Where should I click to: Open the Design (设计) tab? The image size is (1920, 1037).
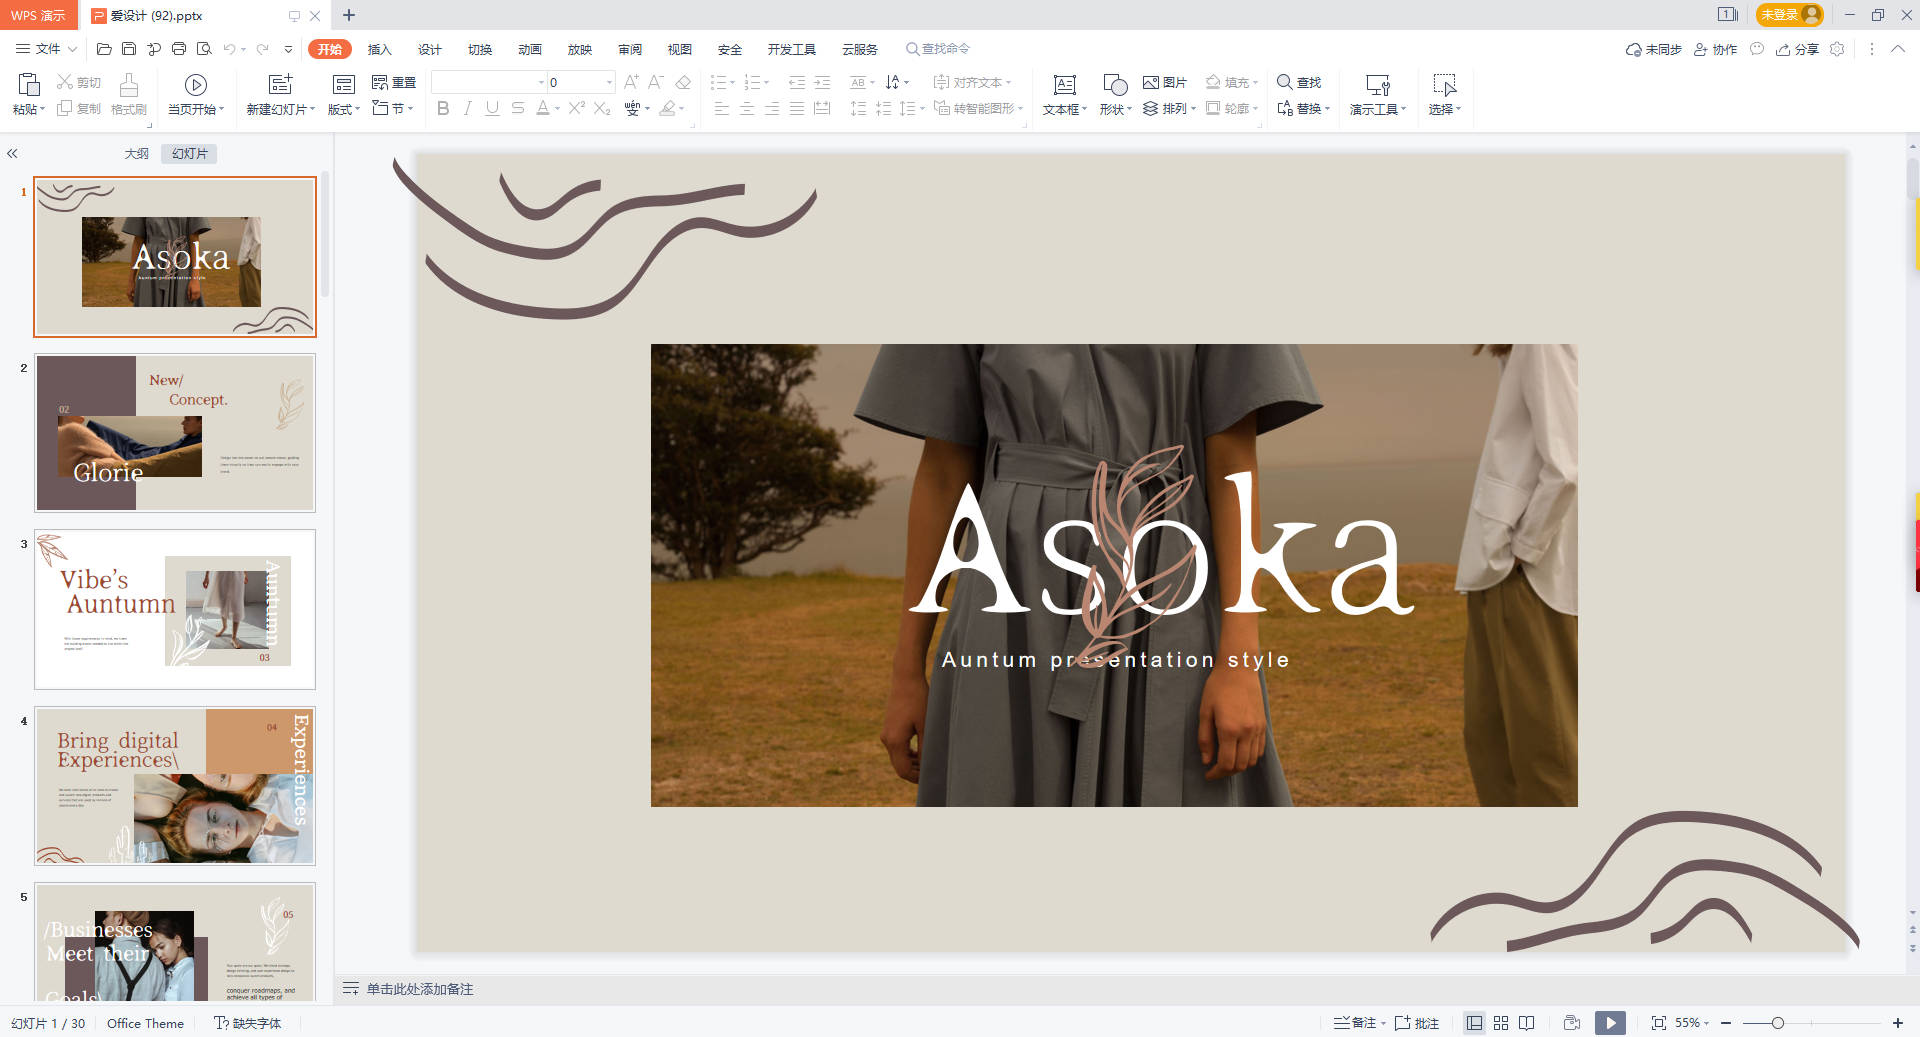pyautogui.click(x=429, y=49)
